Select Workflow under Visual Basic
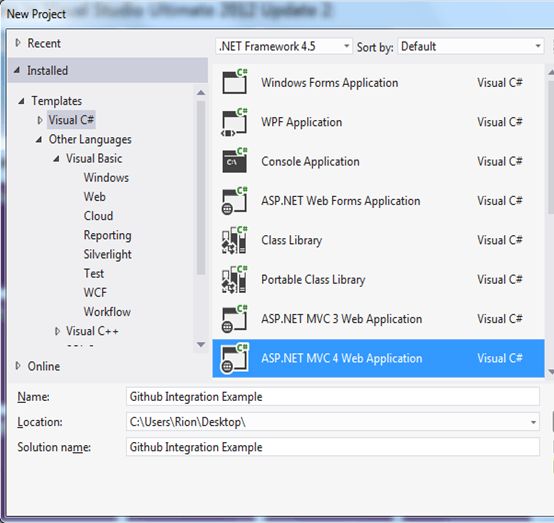 (x=107, y=312)
